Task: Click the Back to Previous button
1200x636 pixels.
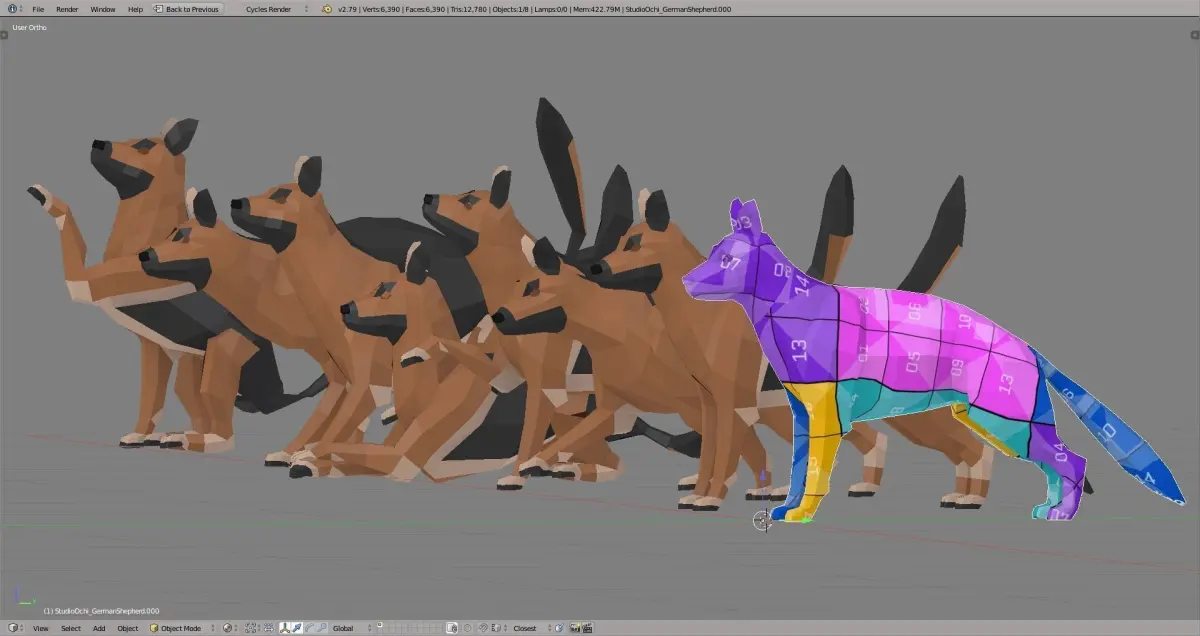Action: pos(186,8)
